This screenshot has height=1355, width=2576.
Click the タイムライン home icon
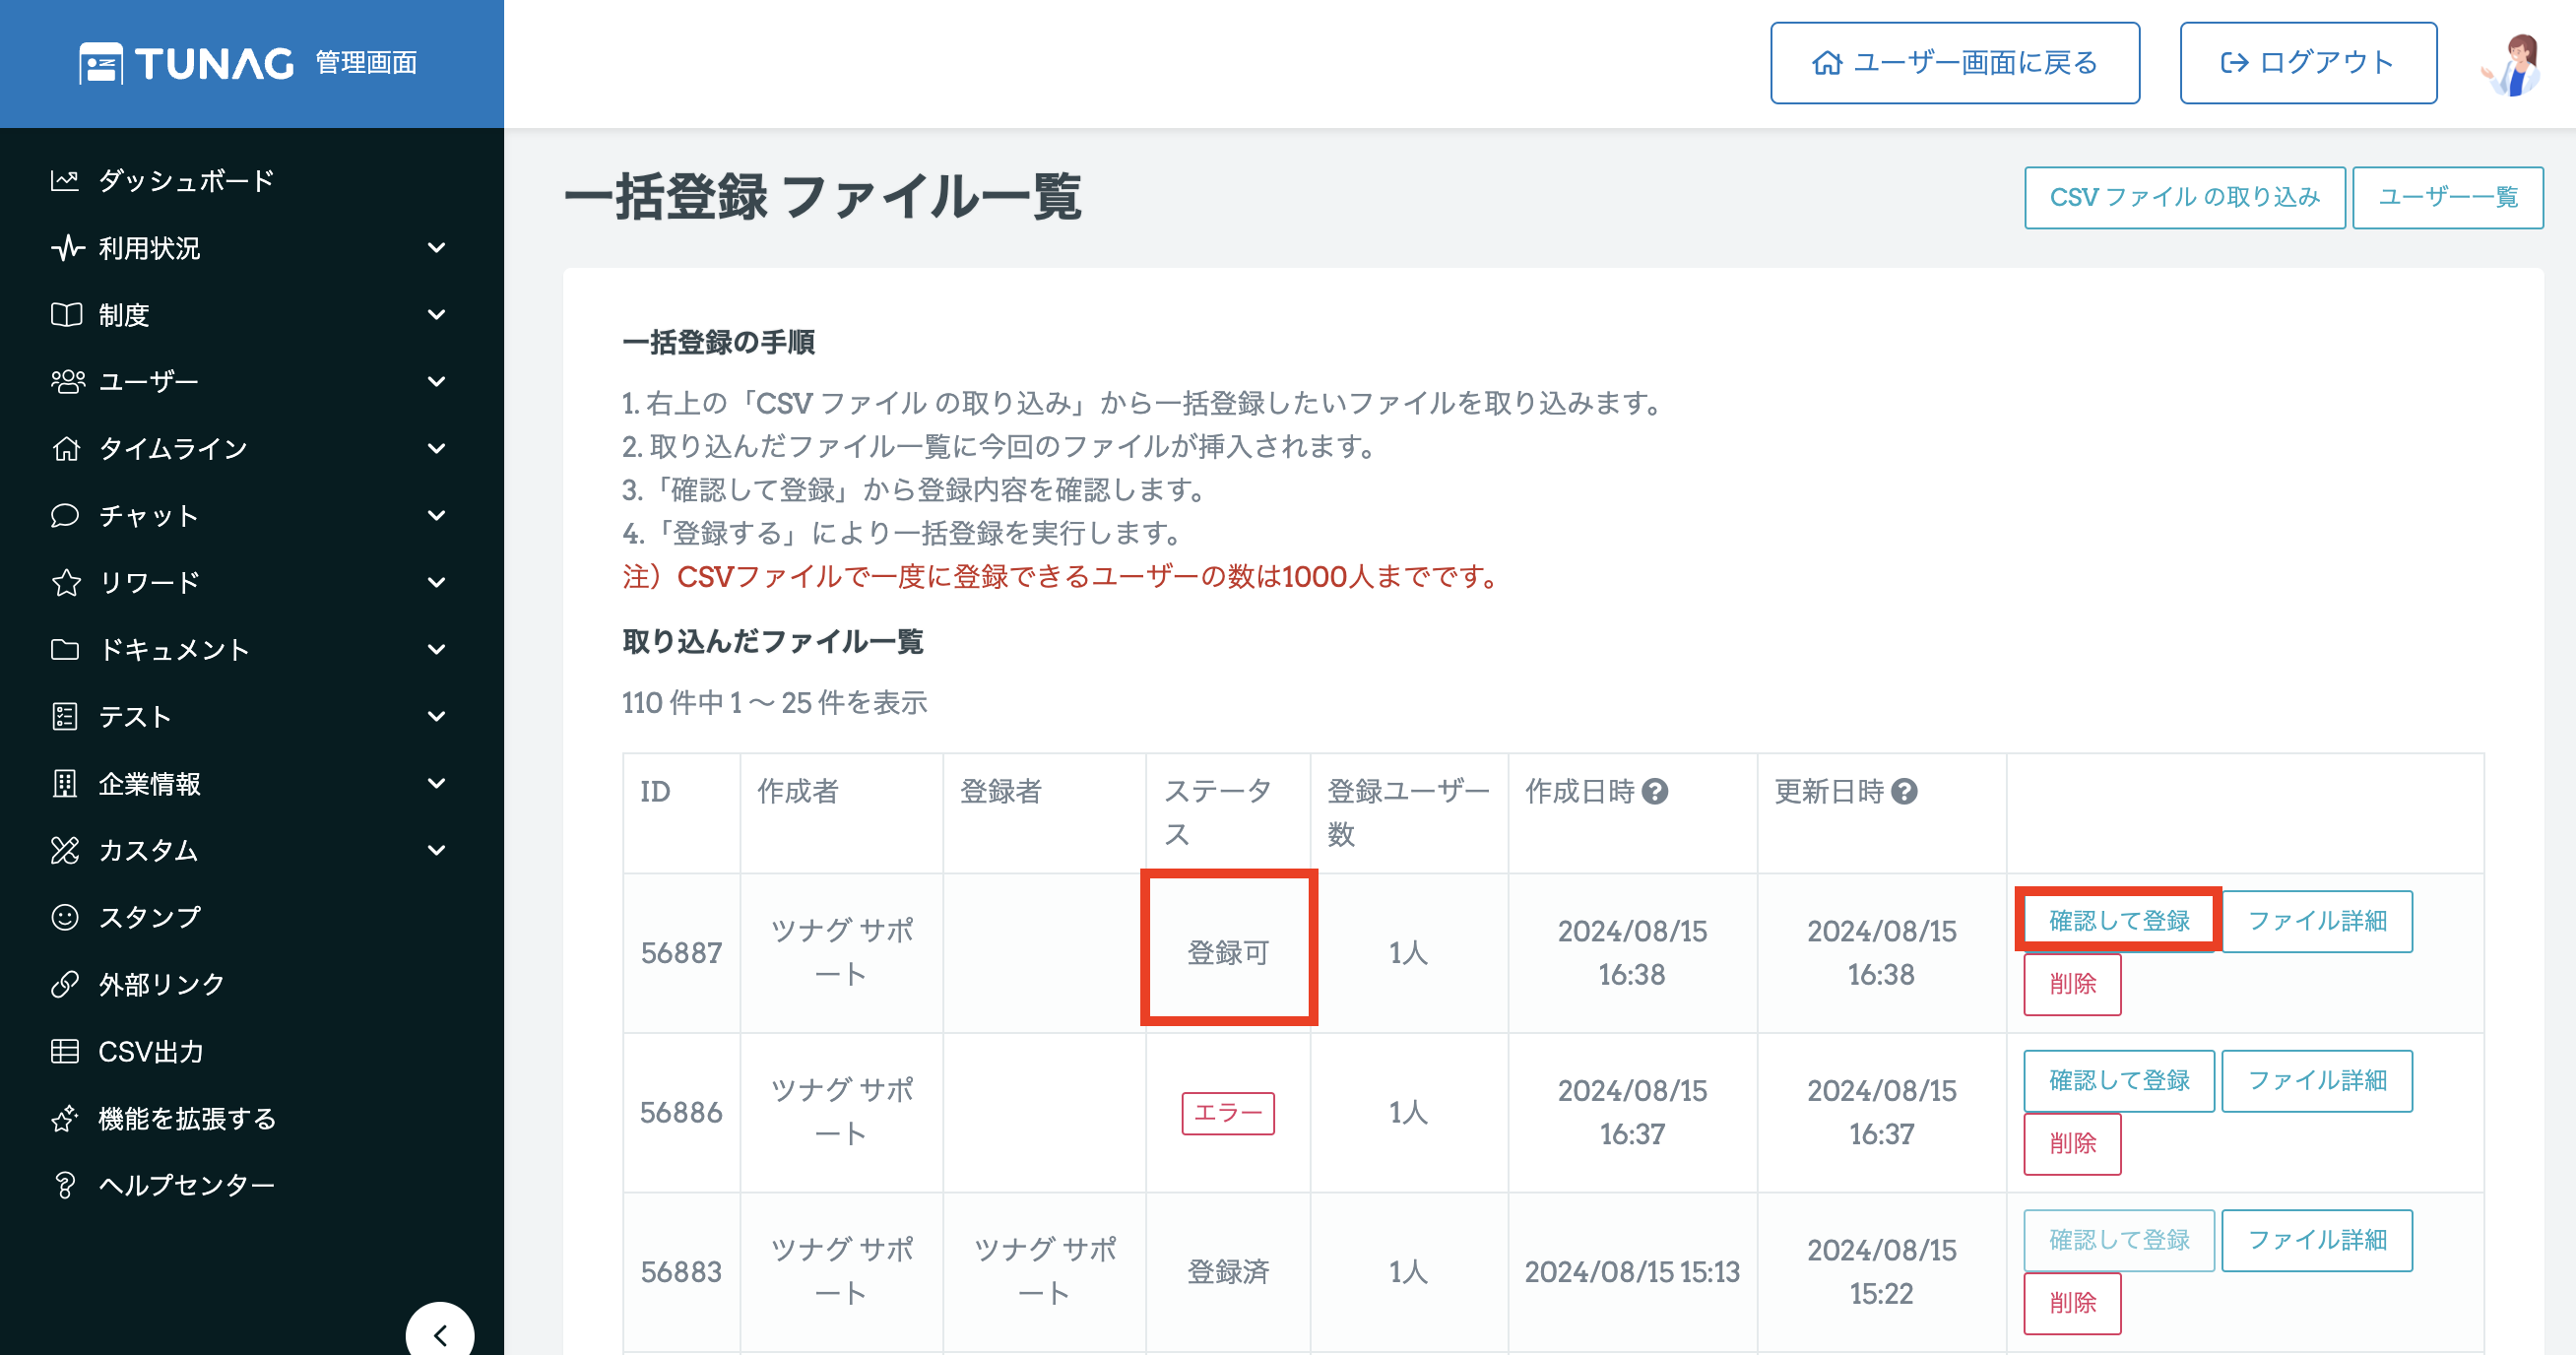66,449
